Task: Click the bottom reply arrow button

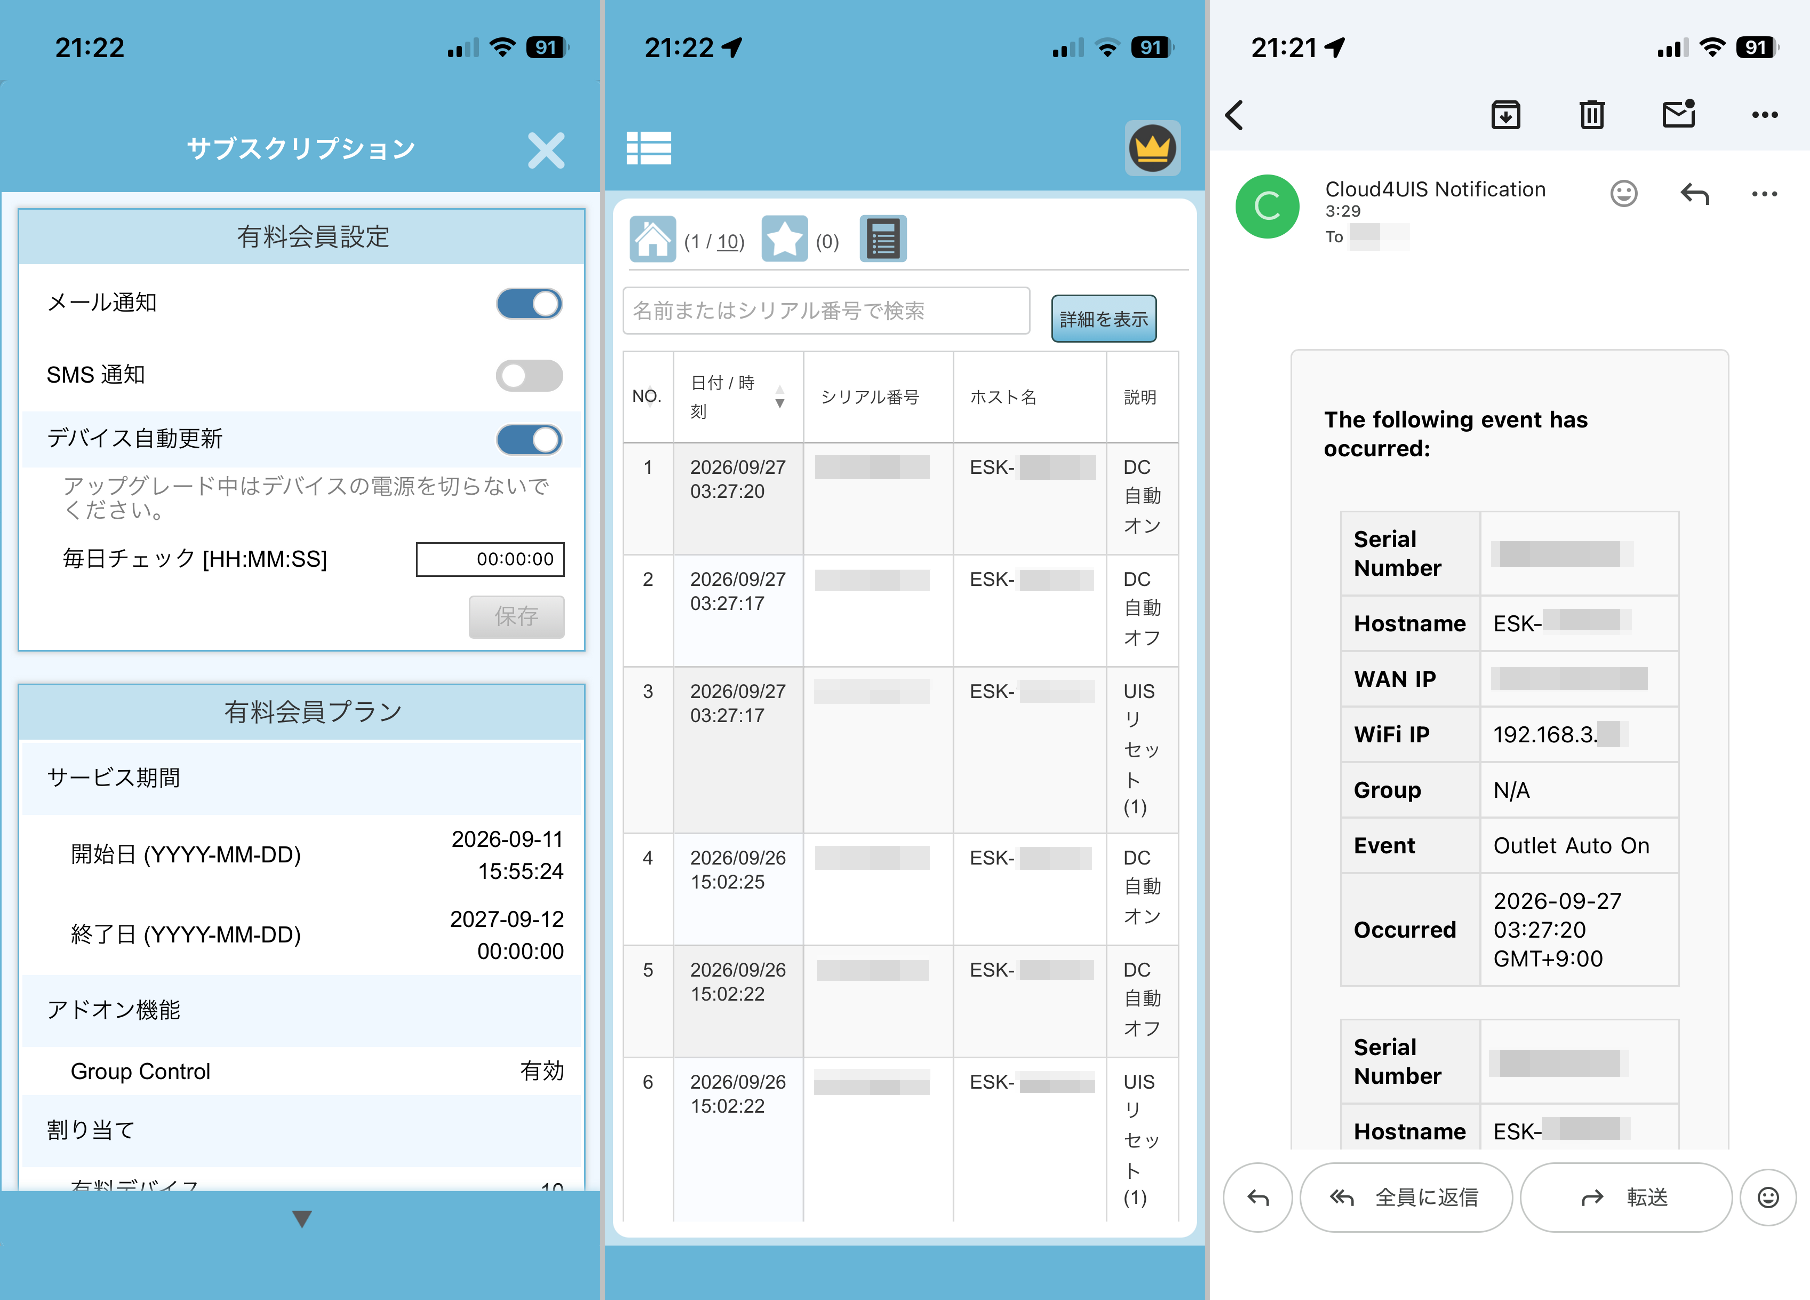Action: pyautogui.click(x=1258, y=1197)
